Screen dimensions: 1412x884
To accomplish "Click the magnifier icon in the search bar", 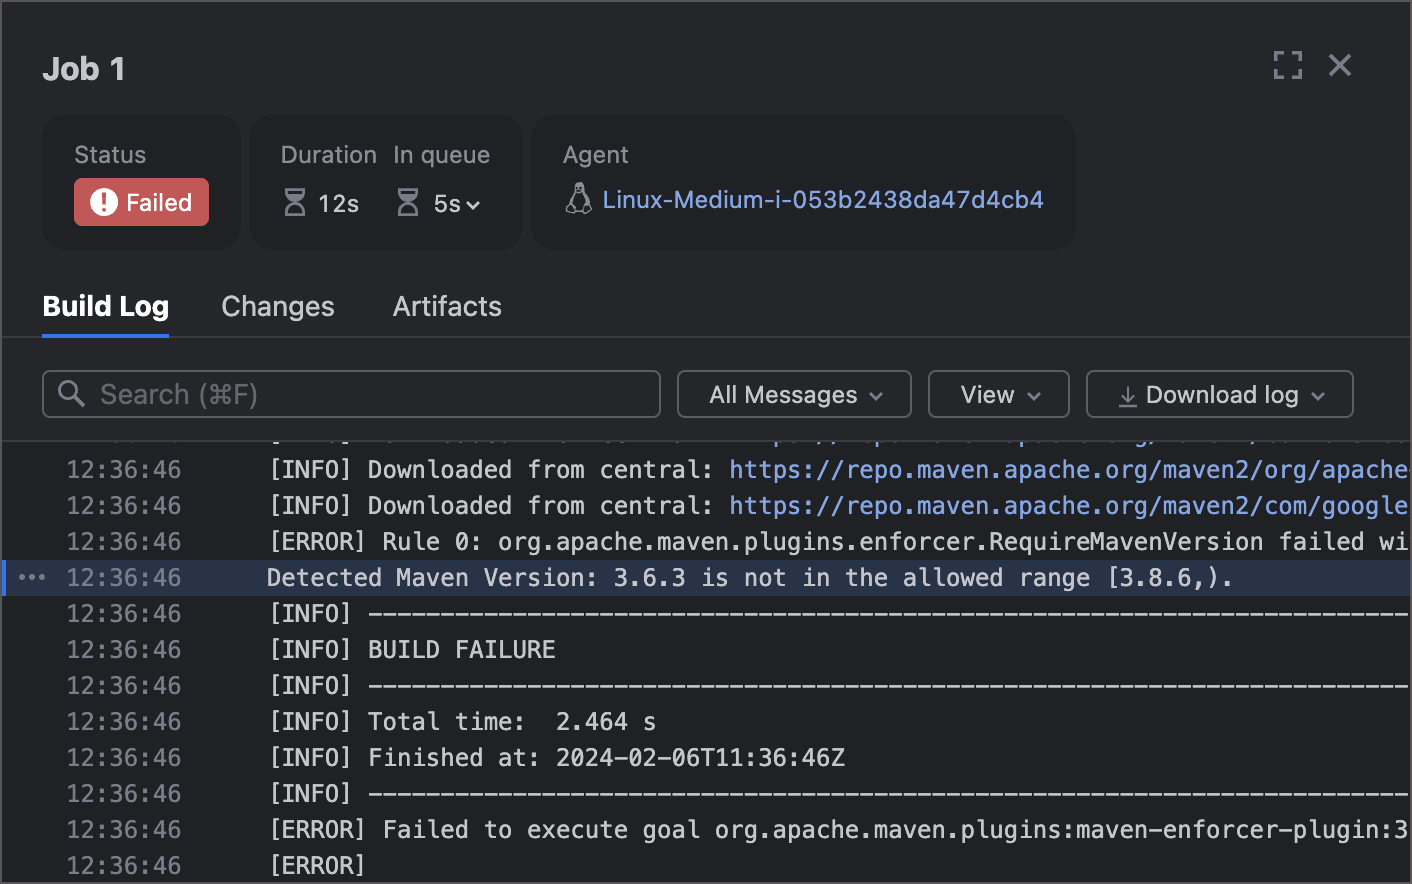I will pos(71,394).
